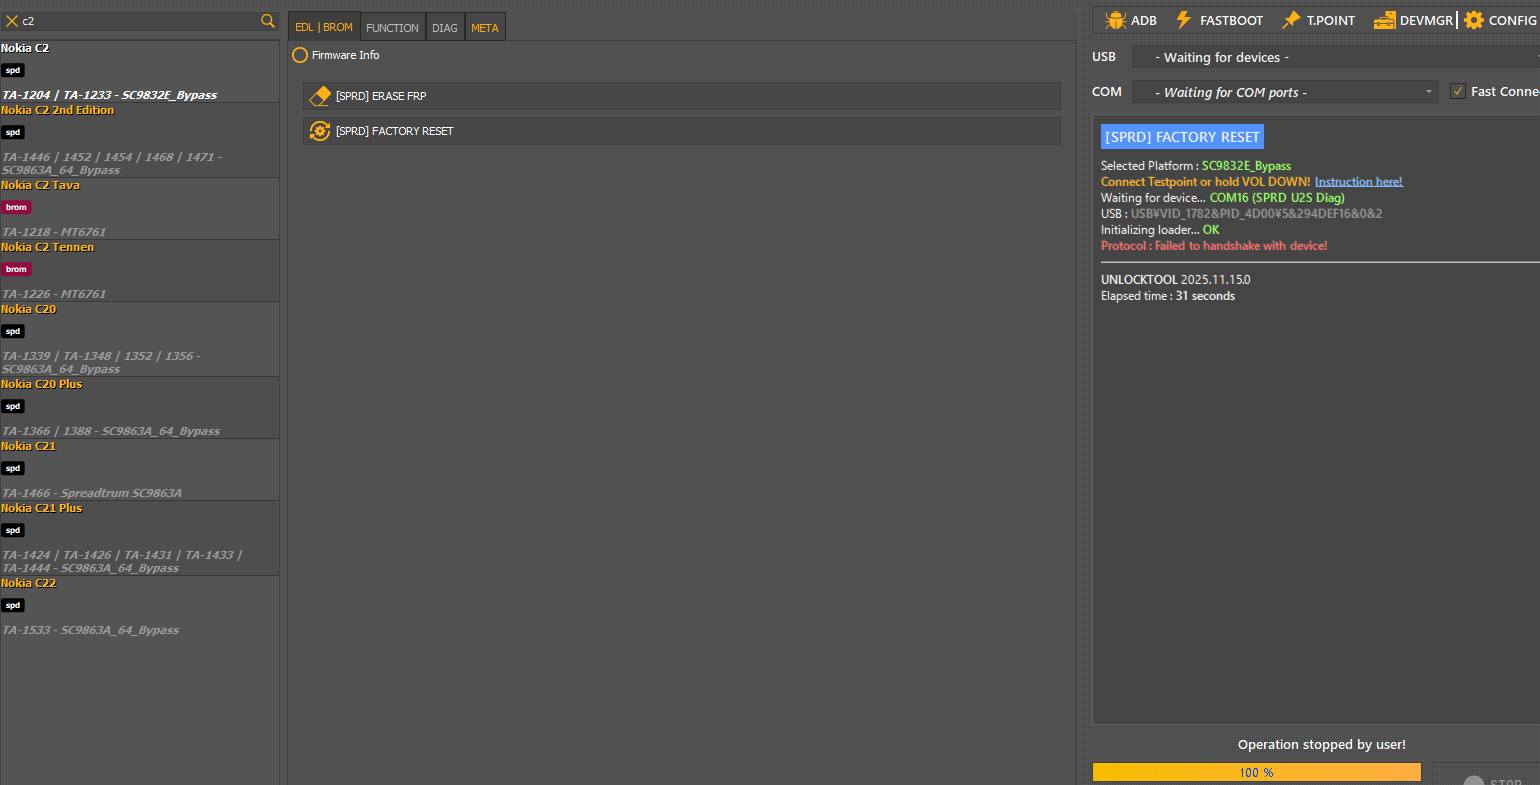Click spd badge under Nokia C2 2nd Edition
Viewport: 1540px width, 785px height.
(x=13, y=133)
